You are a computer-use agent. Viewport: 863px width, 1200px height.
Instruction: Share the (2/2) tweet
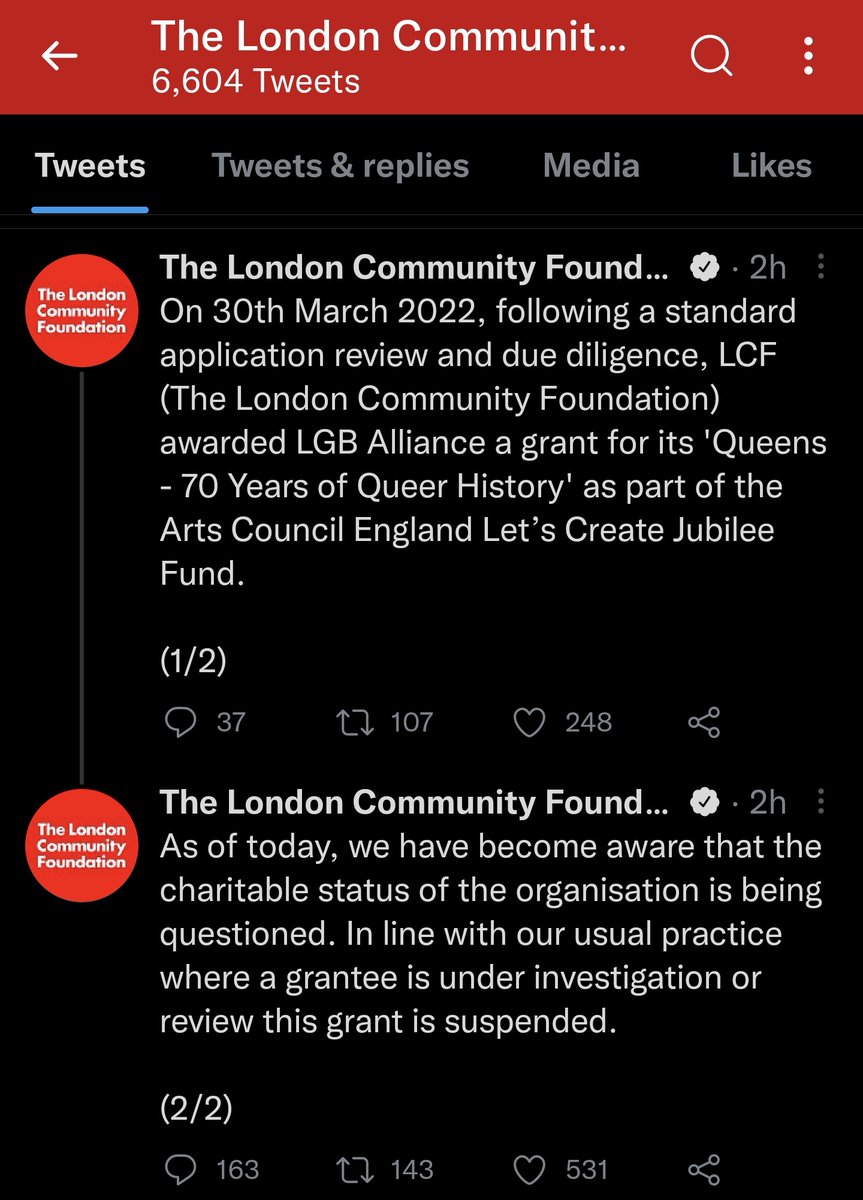pos(704,1169)
